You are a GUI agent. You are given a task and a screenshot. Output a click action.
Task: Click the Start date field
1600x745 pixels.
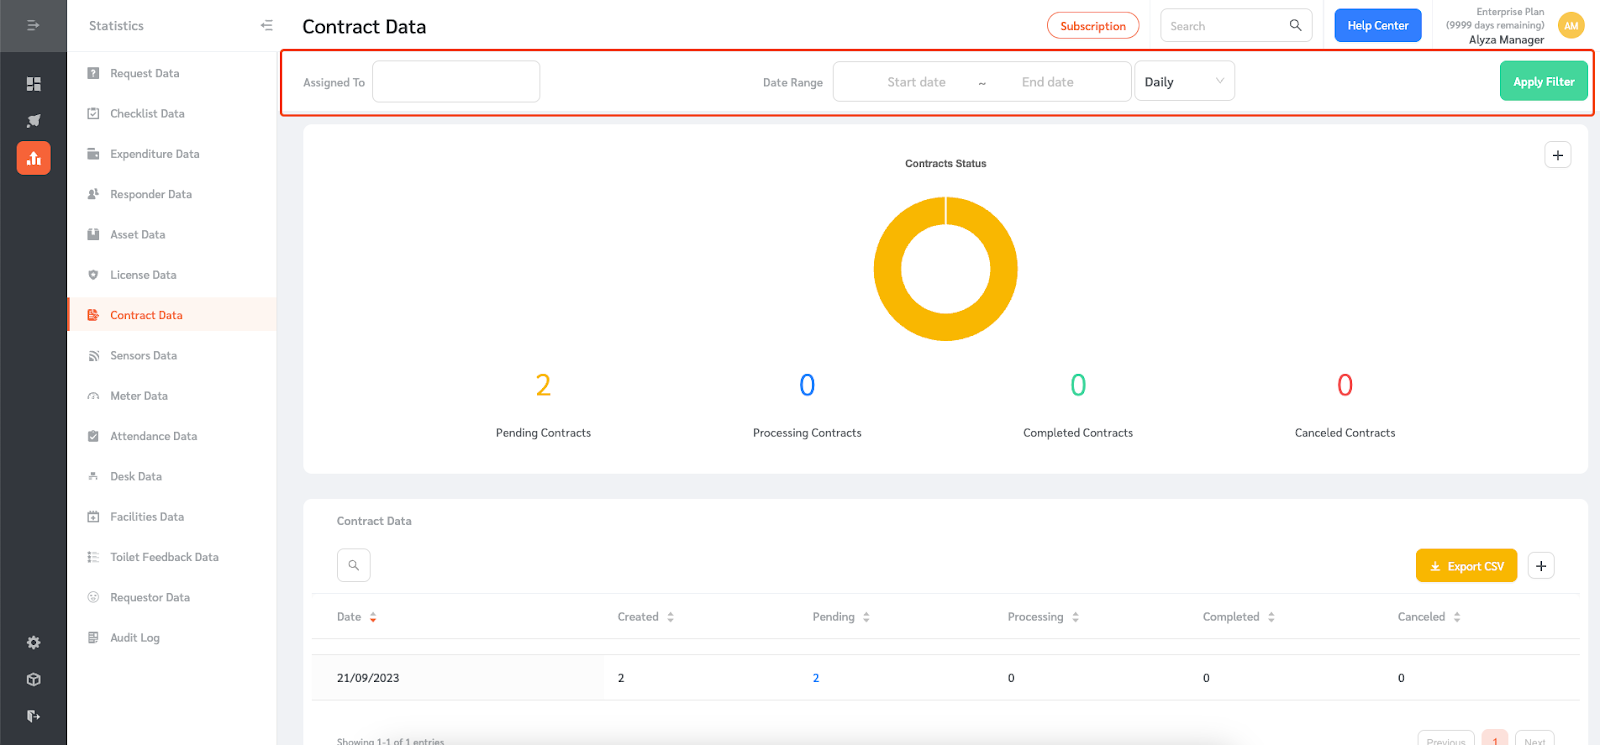(916, 82)
